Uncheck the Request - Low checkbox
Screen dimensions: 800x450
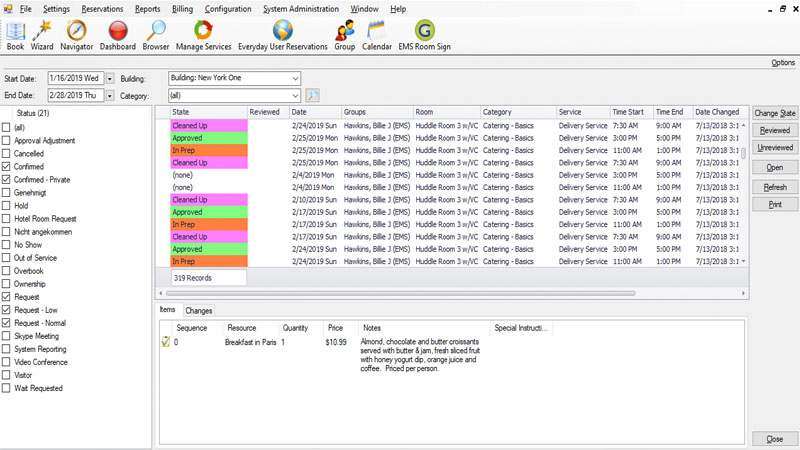(6, 310)
